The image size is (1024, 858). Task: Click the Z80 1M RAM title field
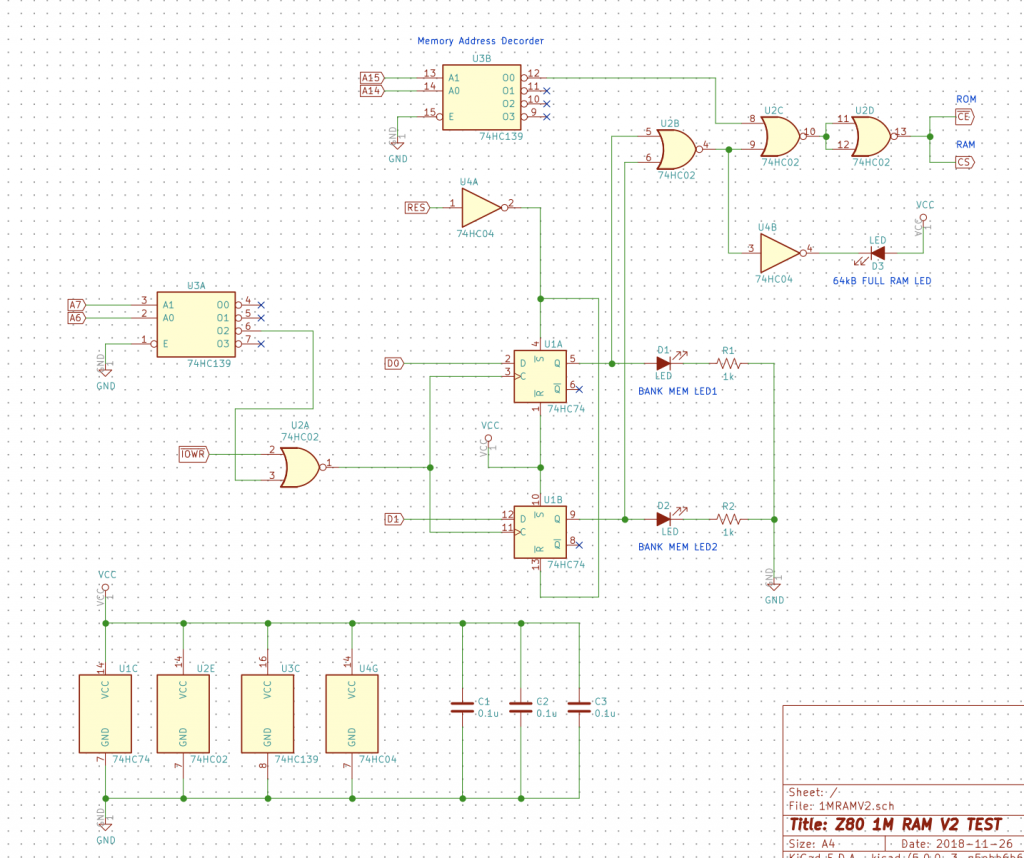[x=895, y=825]
